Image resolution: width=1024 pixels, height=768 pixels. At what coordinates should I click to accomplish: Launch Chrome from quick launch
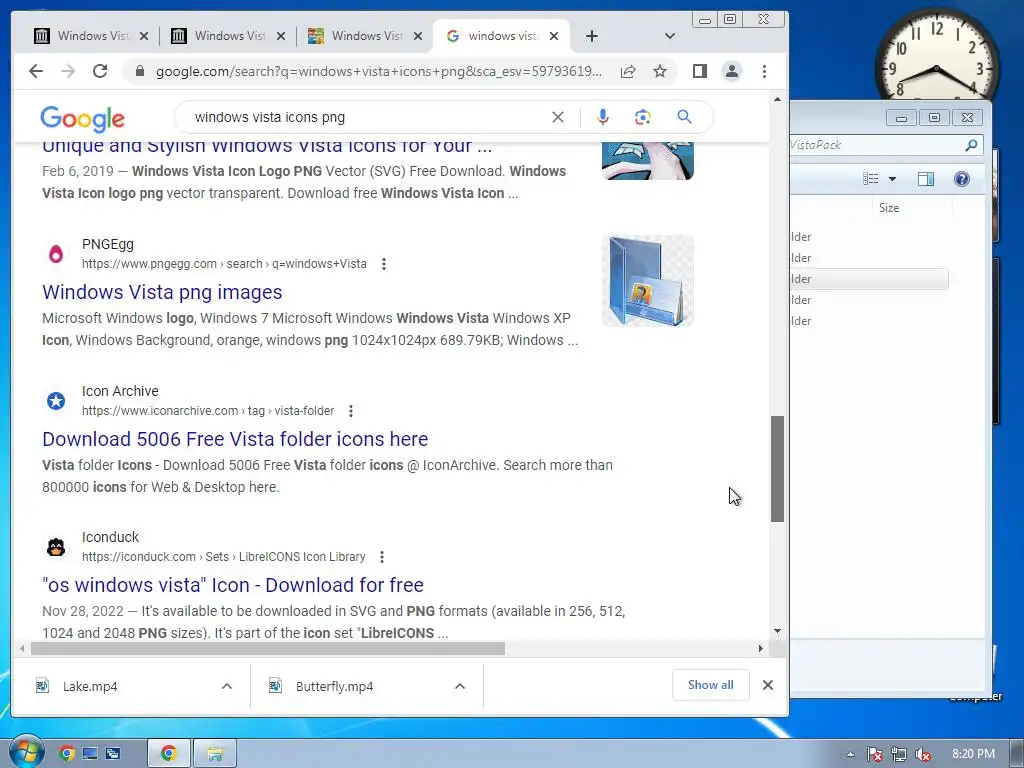(67, 754)
